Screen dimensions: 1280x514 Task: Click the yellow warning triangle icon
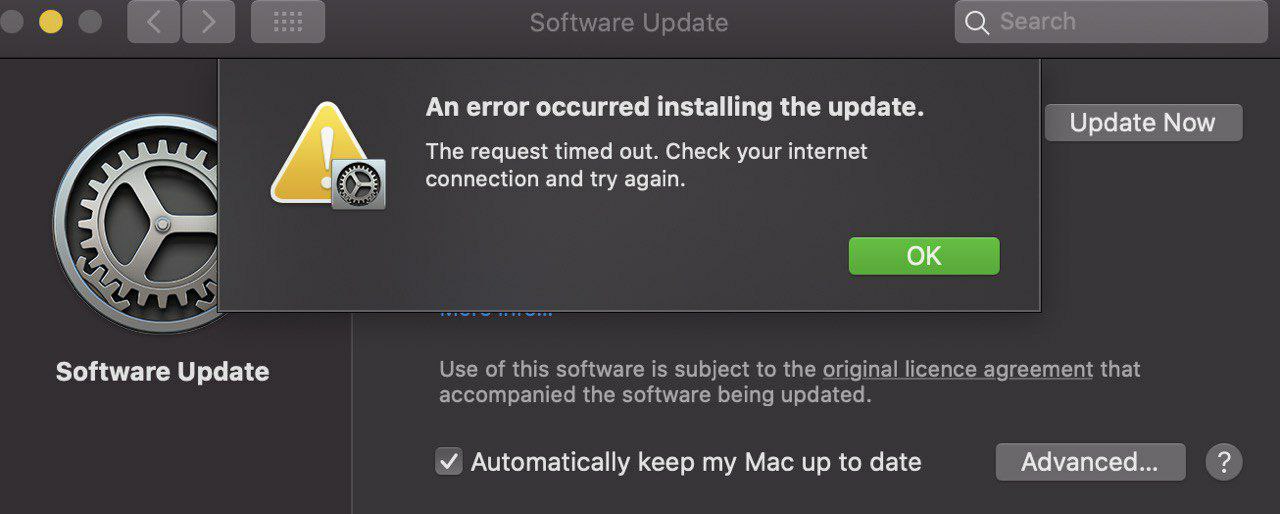tap(318, 152)
